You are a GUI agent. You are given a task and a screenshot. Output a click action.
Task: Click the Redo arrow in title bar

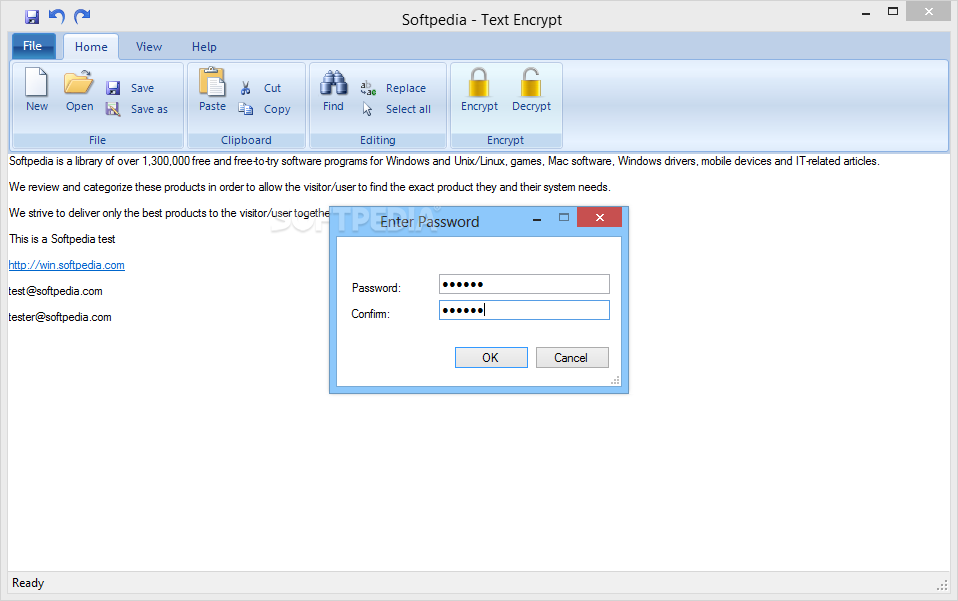(x=82, y=16)
